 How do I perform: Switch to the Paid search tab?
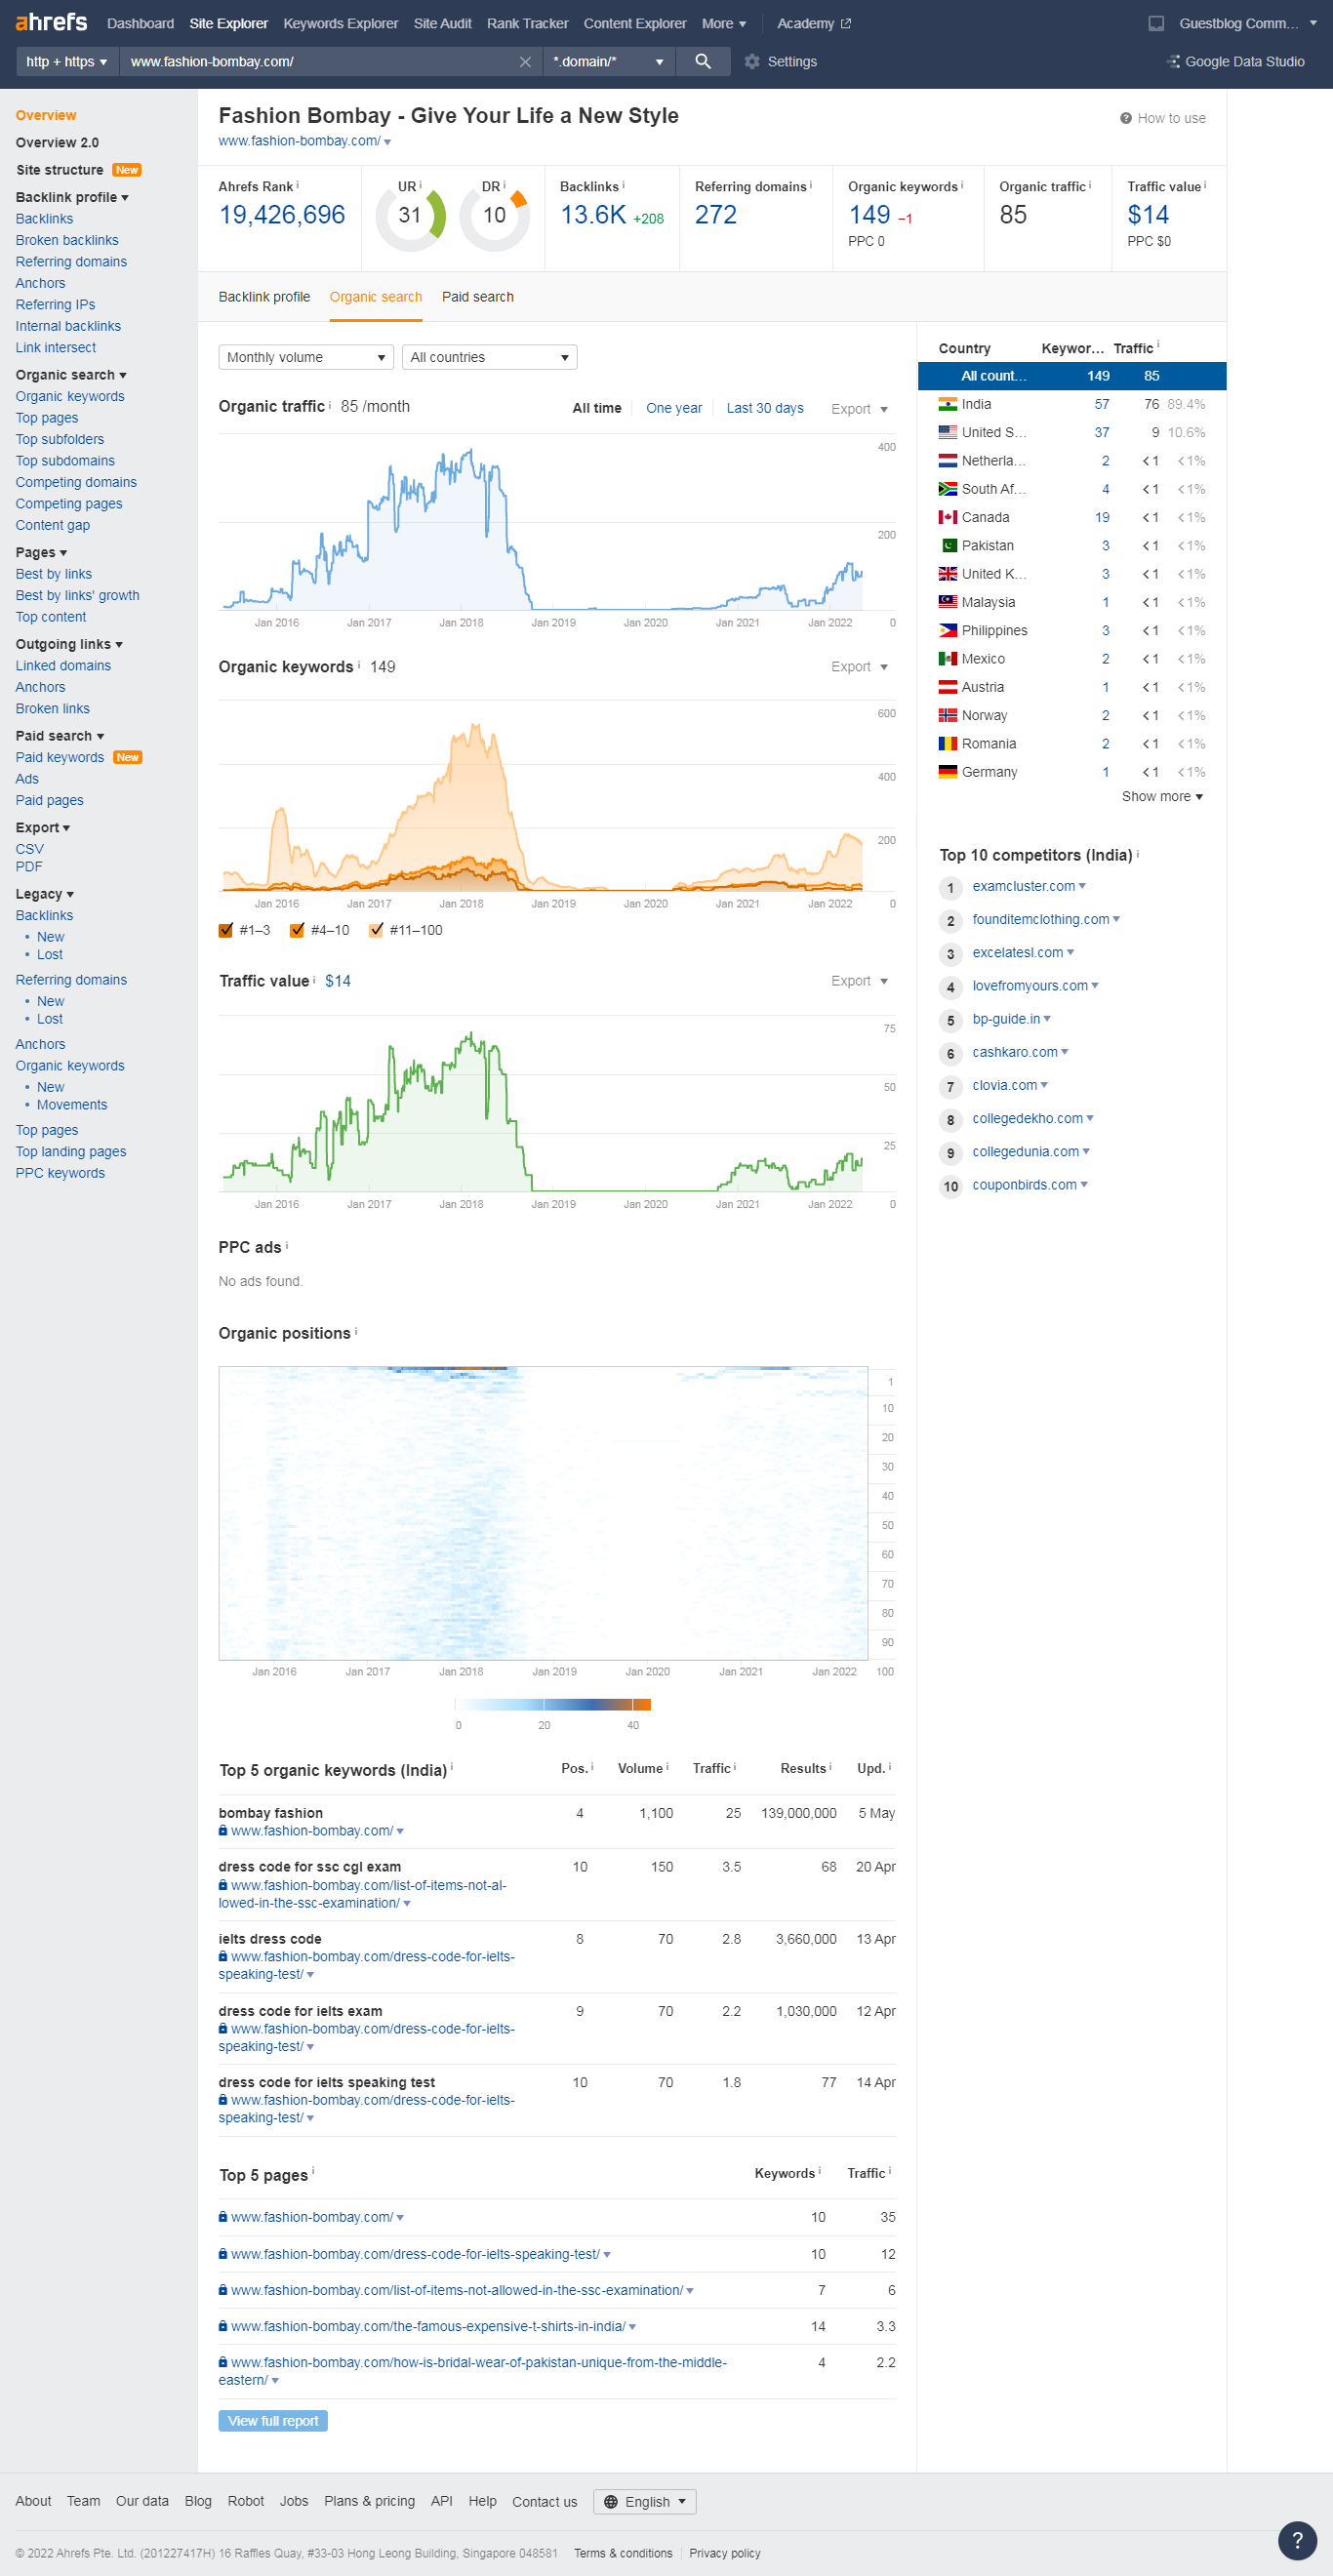coord(478,297)
